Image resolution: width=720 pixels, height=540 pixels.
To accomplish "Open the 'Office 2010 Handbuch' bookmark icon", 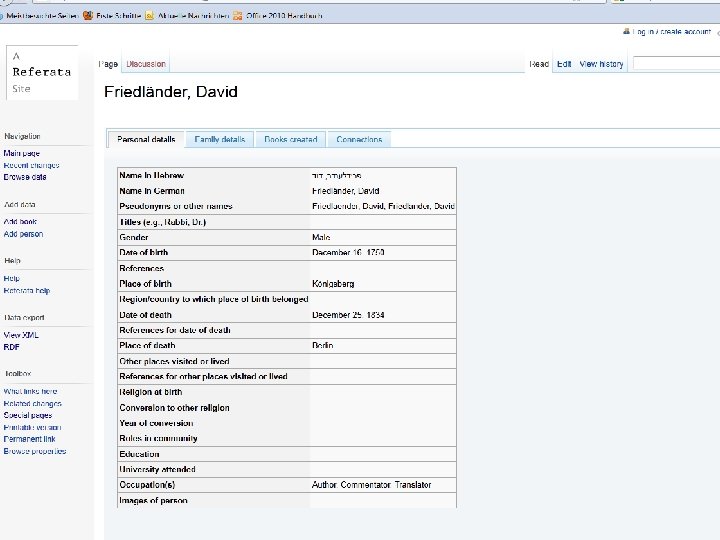I will pyautogui.click(x=237, y=16).
